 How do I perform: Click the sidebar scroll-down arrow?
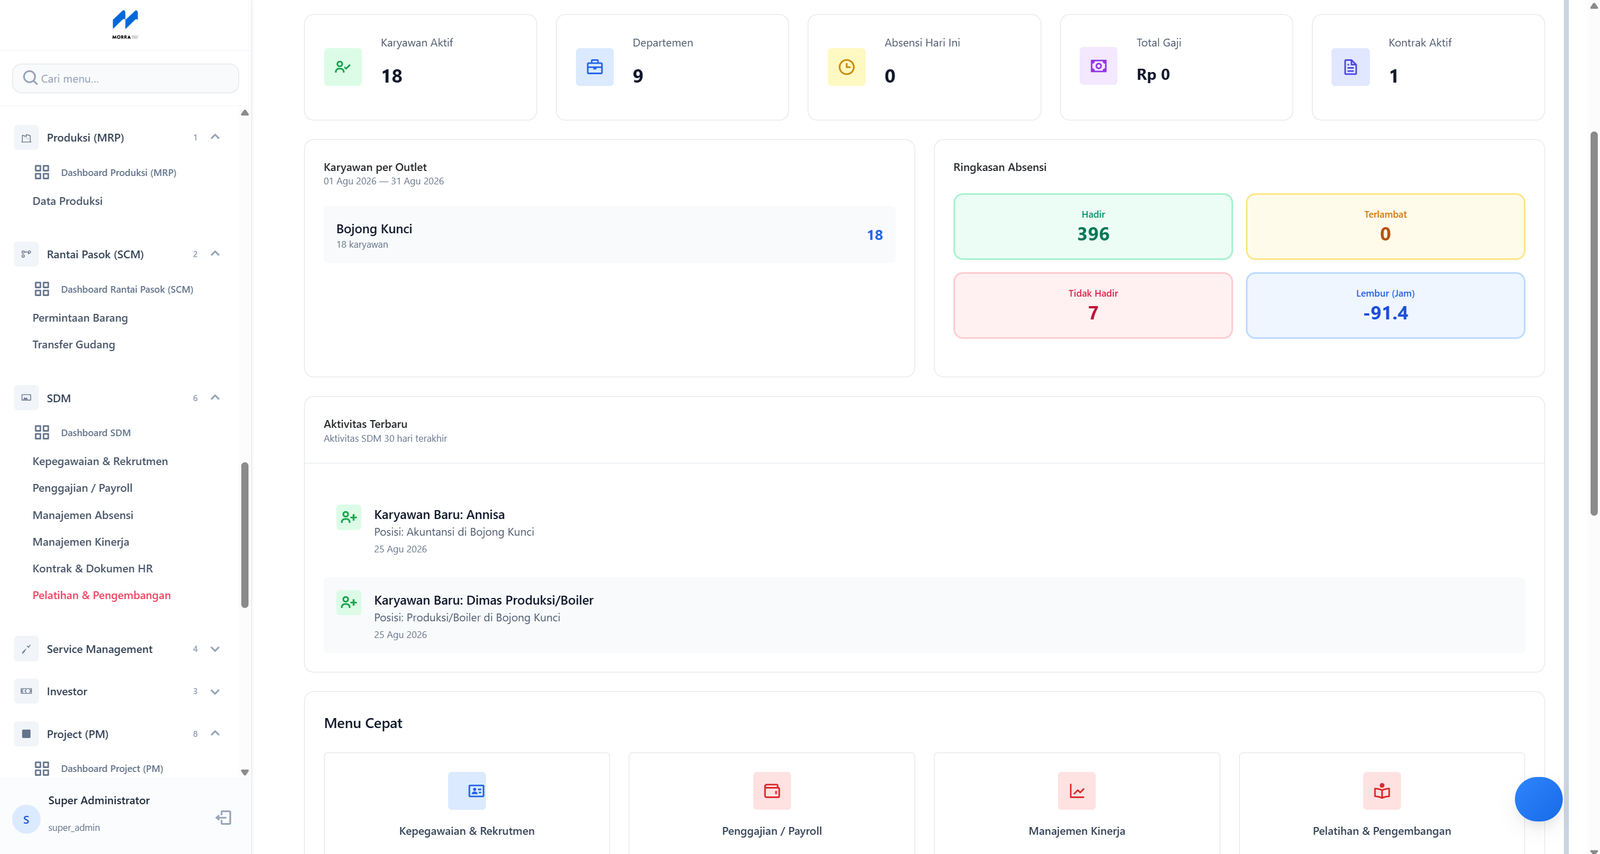pos(245,772)
